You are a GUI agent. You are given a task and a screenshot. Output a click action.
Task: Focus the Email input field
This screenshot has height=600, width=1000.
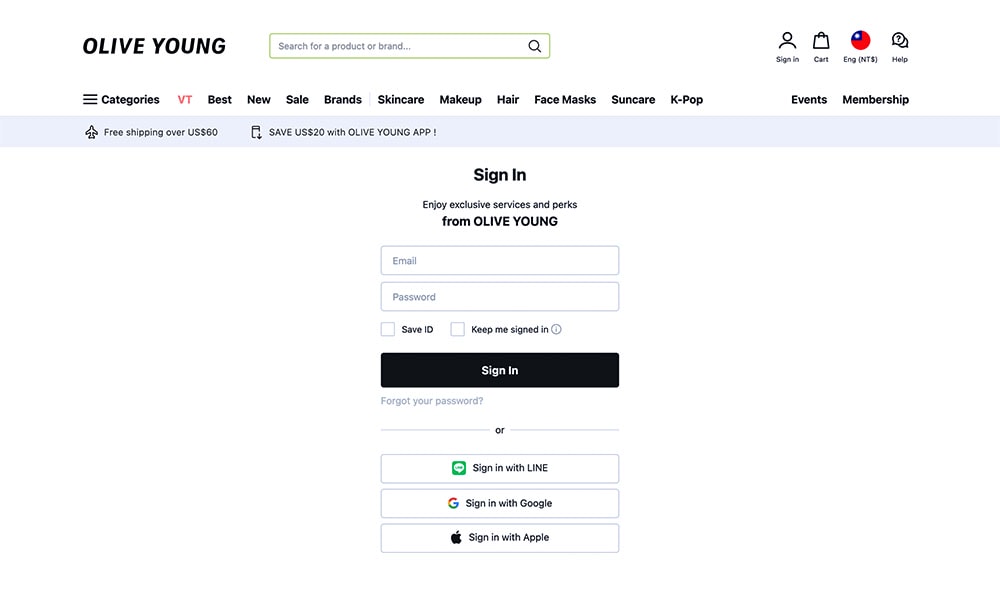[x=500, y=261]
